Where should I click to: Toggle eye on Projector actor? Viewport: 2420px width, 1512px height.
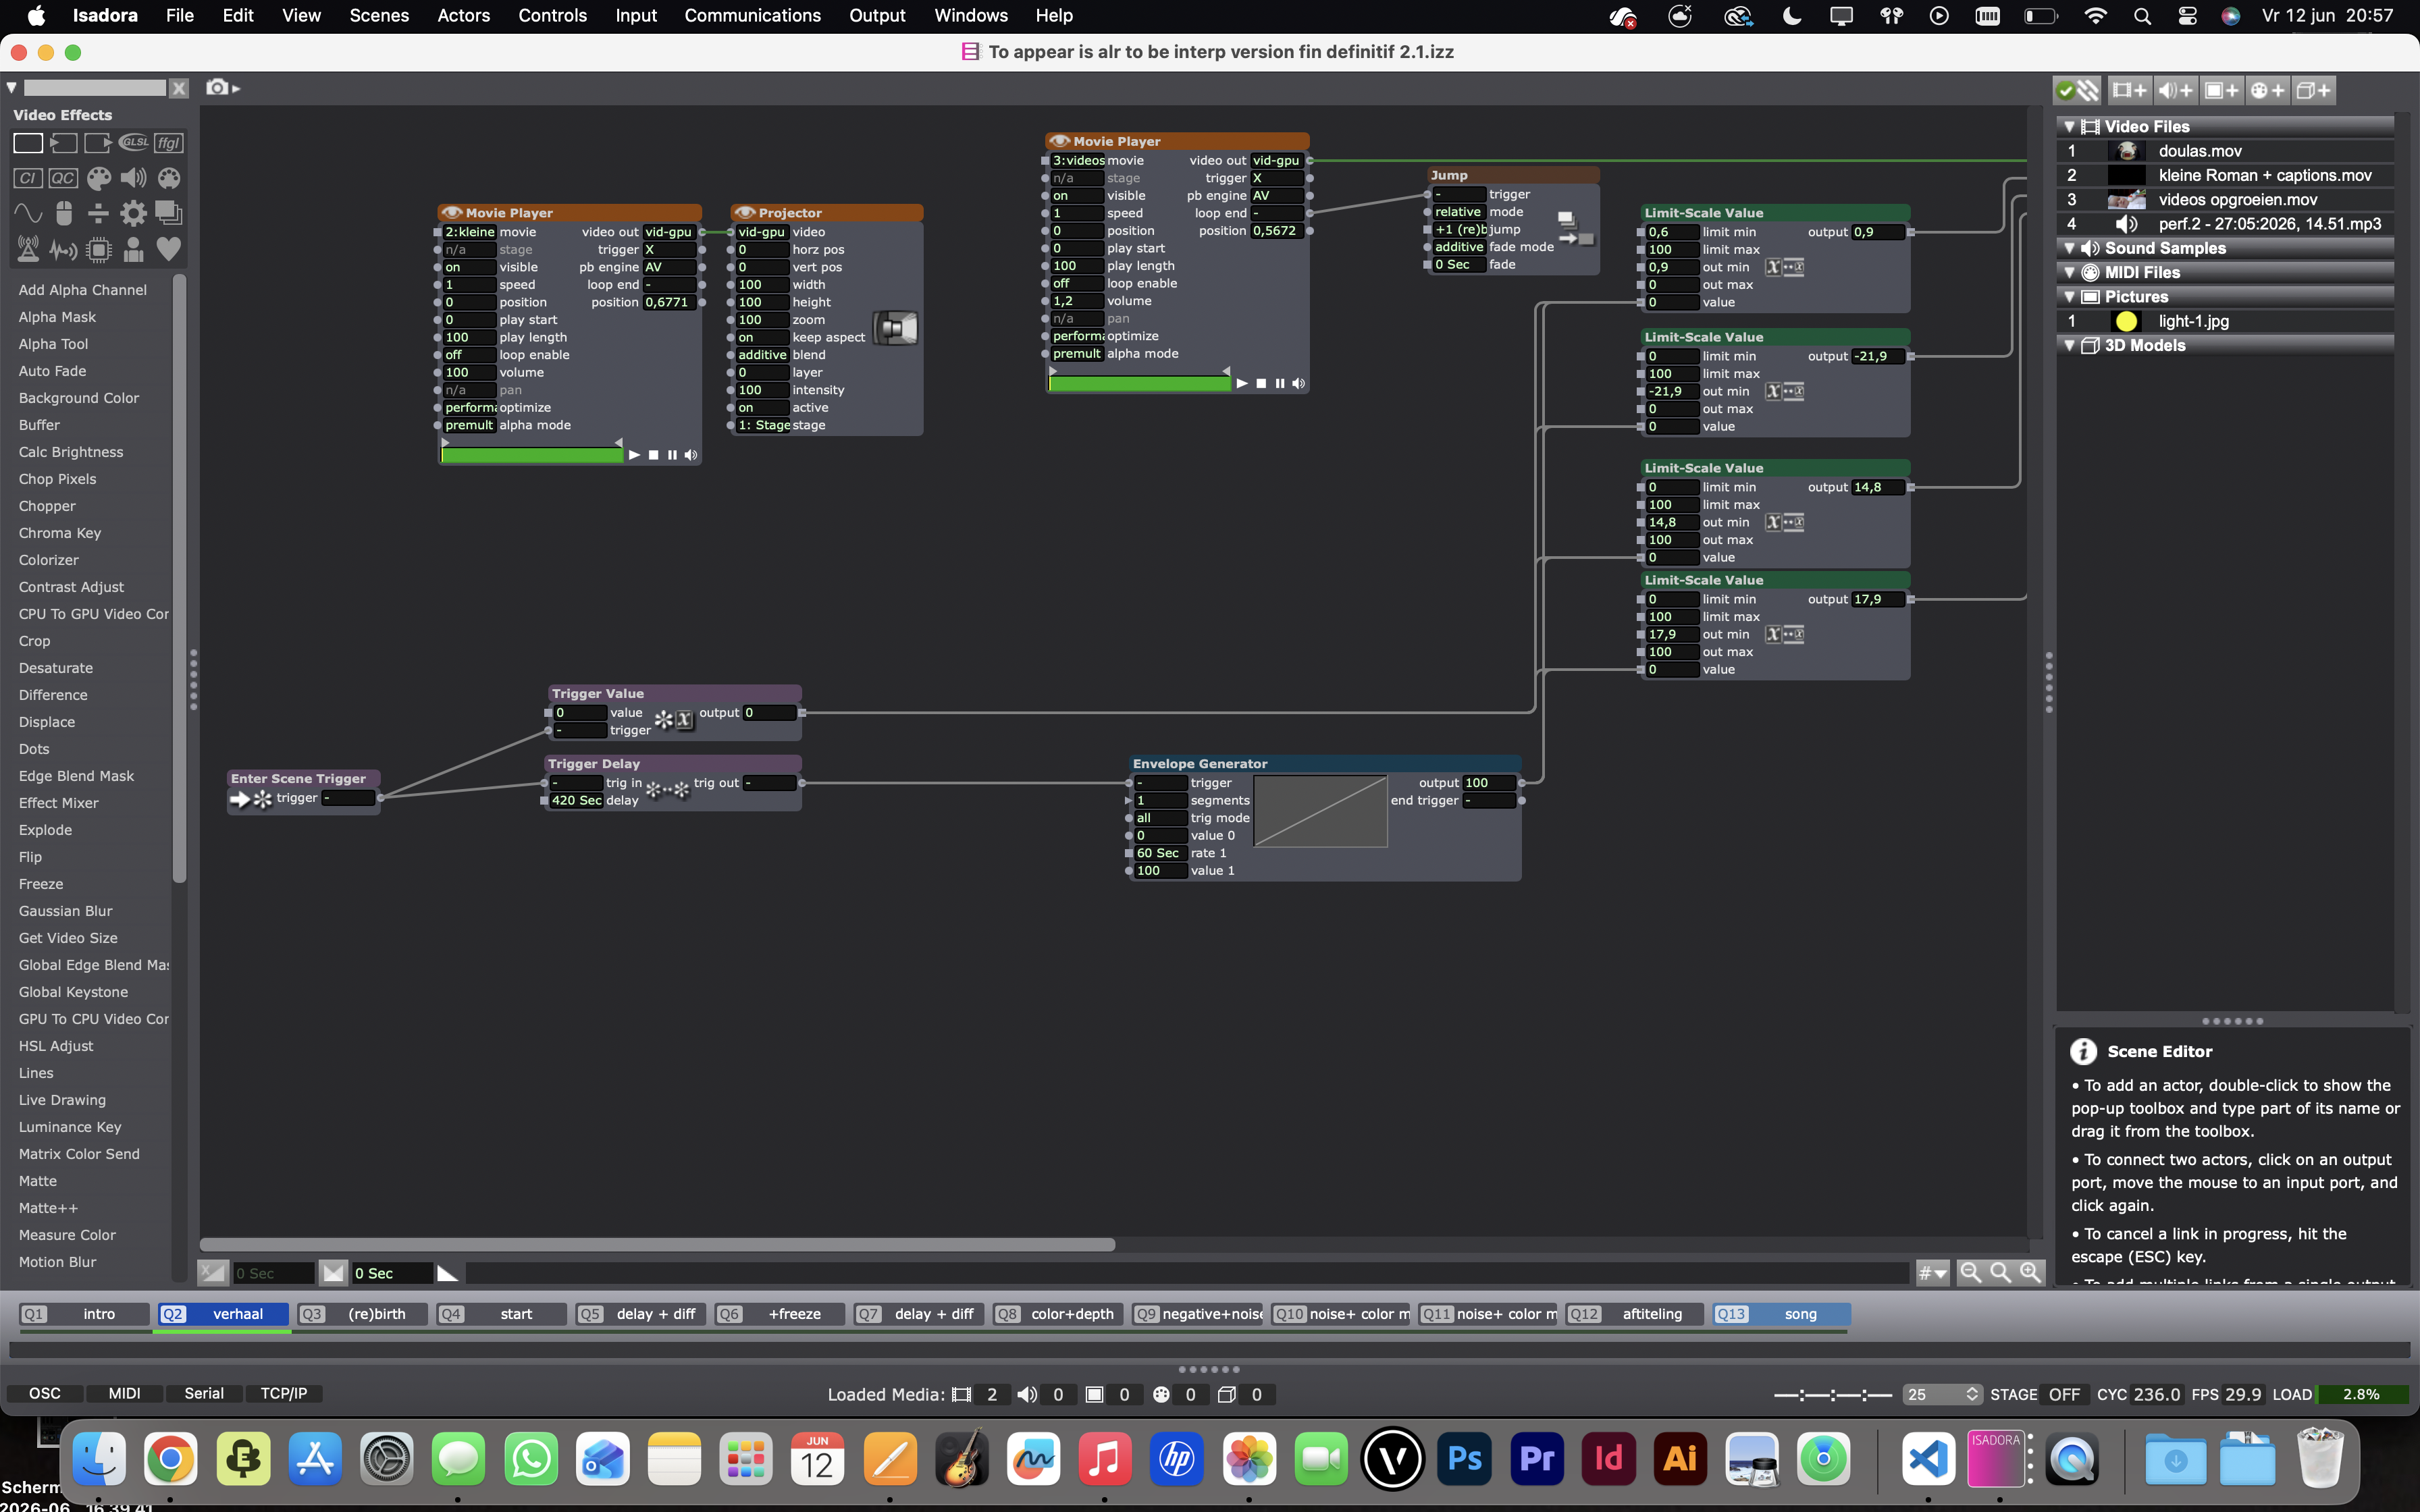(x=744, y=213)
